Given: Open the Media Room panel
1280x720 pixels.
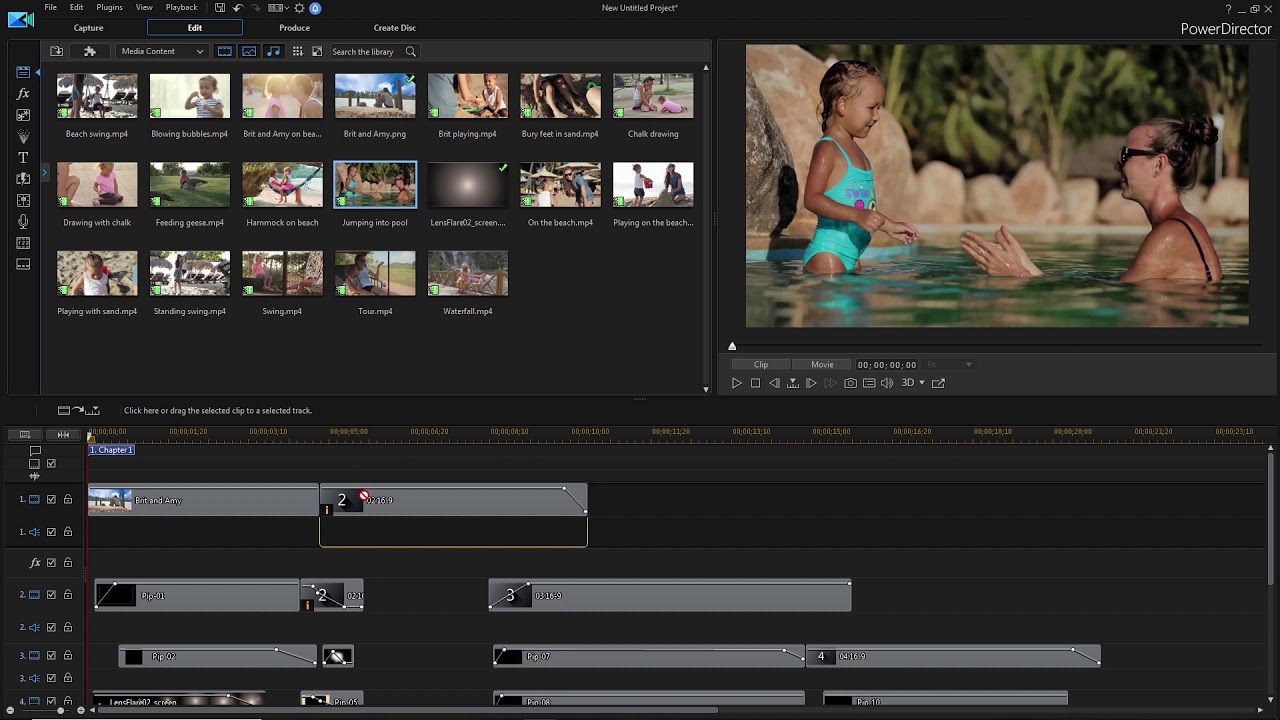Looking at the screenshot, I should [x=23, y=72].
